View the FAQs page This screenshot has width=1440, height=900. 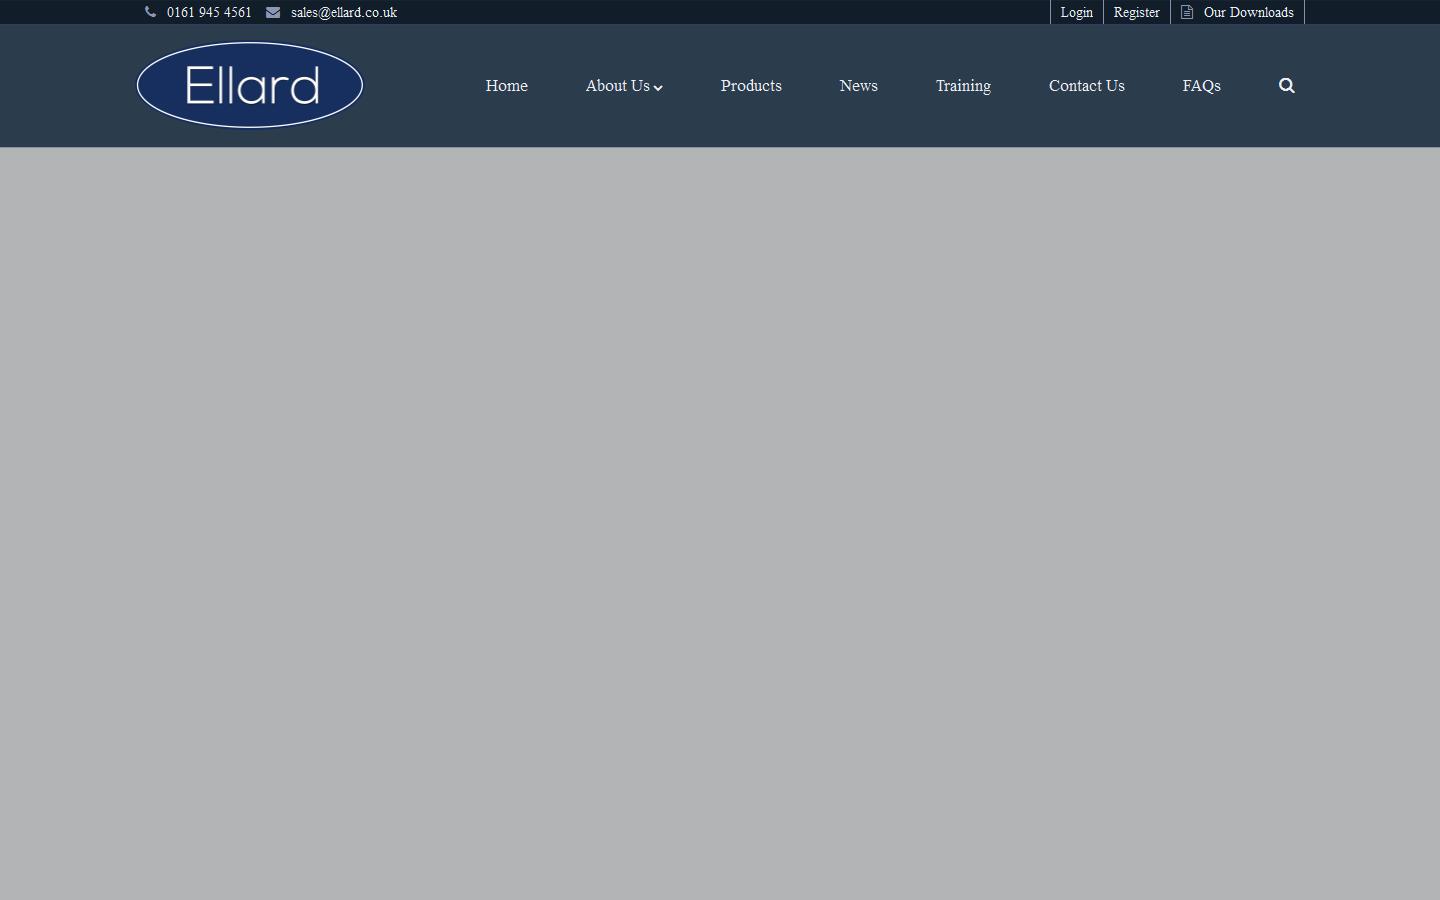pyautogui.click(x=1201, y=86)
